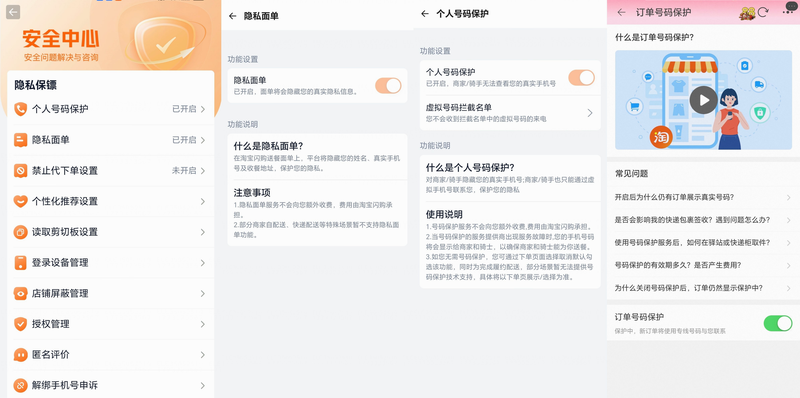
Task: Go back from the 安全中心 screen
Action: (13, 12)
